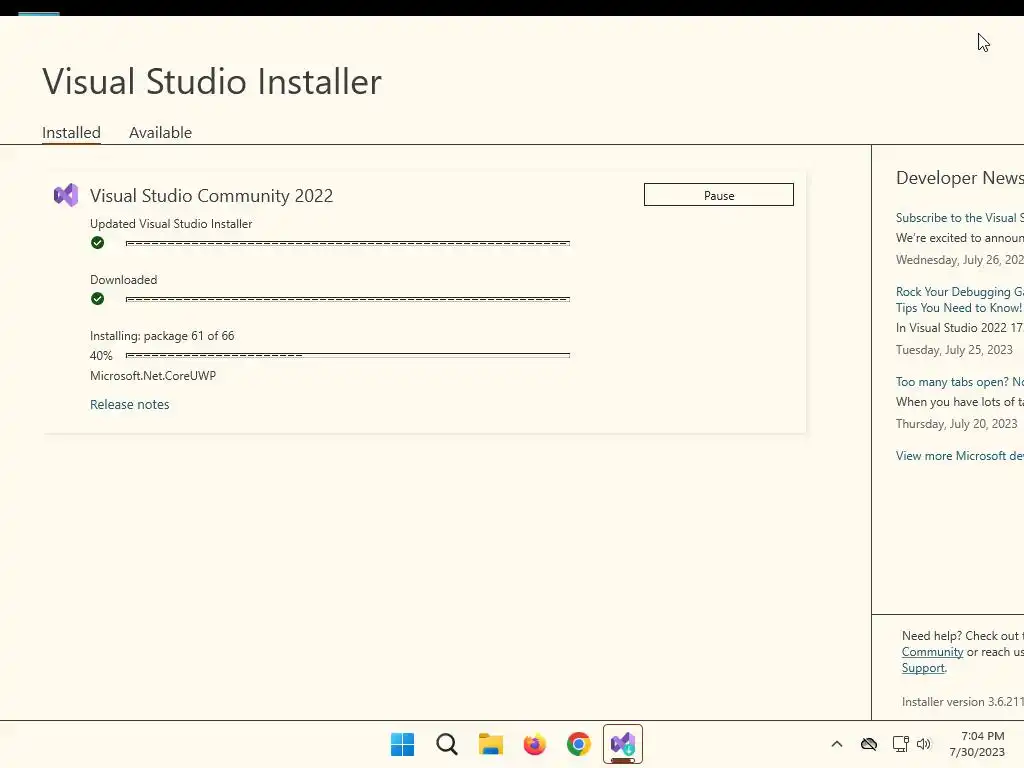Click View more Microsoft developer news
The image size is (1024, 768).
click(x=959, y=456)
